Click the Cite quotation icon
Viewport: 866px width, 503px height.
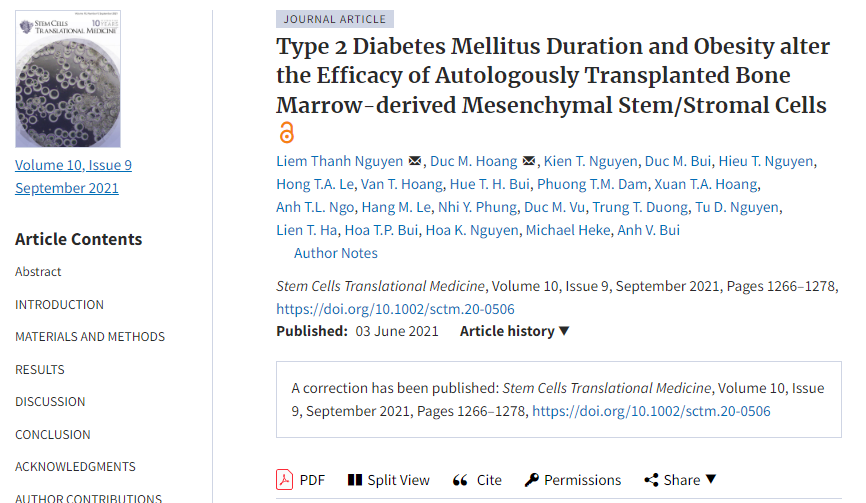point(460,480)
